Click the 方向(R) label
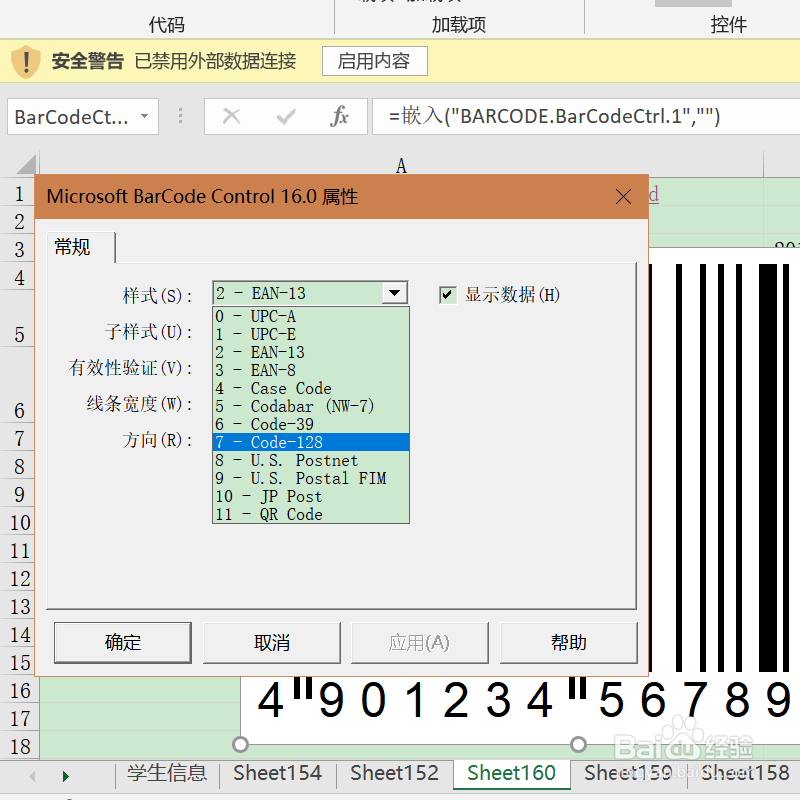Viewport: 800px width, 800px height. [157, 439]
